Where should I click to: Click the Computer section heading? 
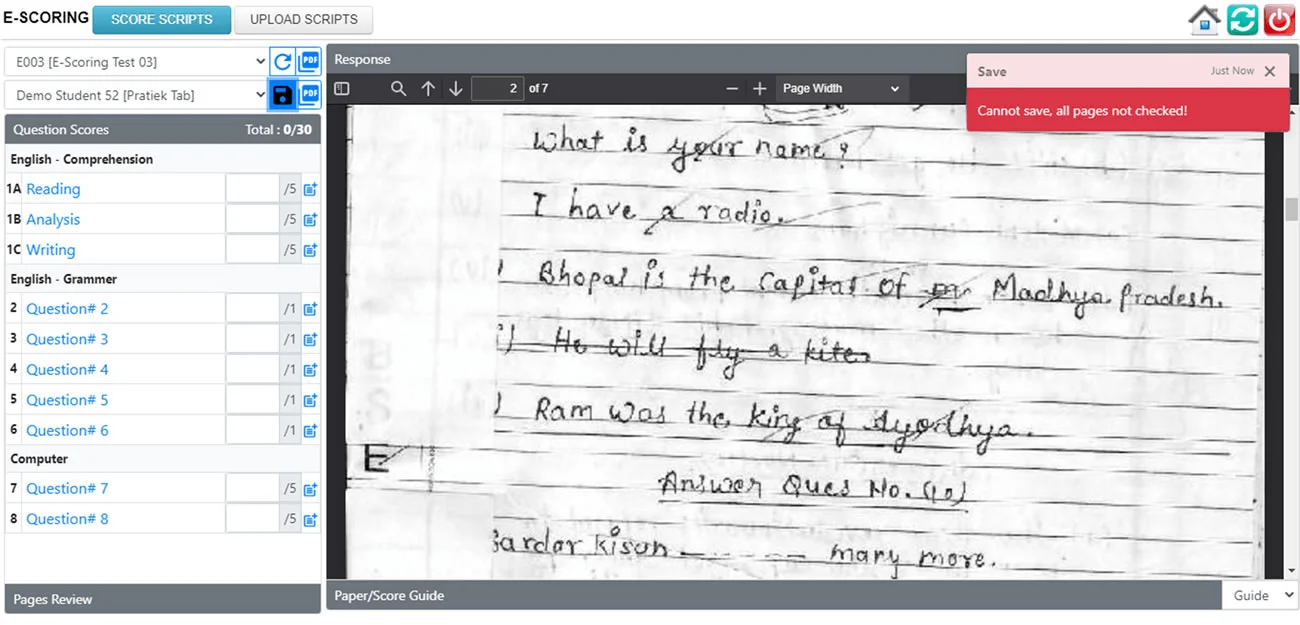(x=39, y=459)
